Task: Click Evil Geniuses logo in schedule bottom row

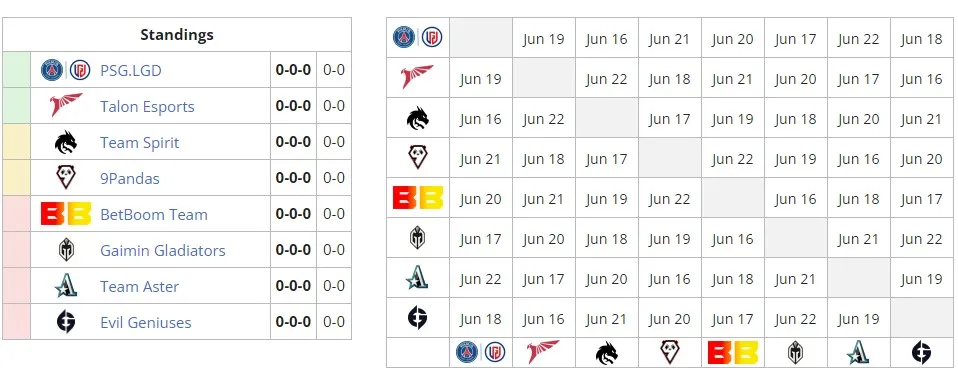Action: (921, 353)
